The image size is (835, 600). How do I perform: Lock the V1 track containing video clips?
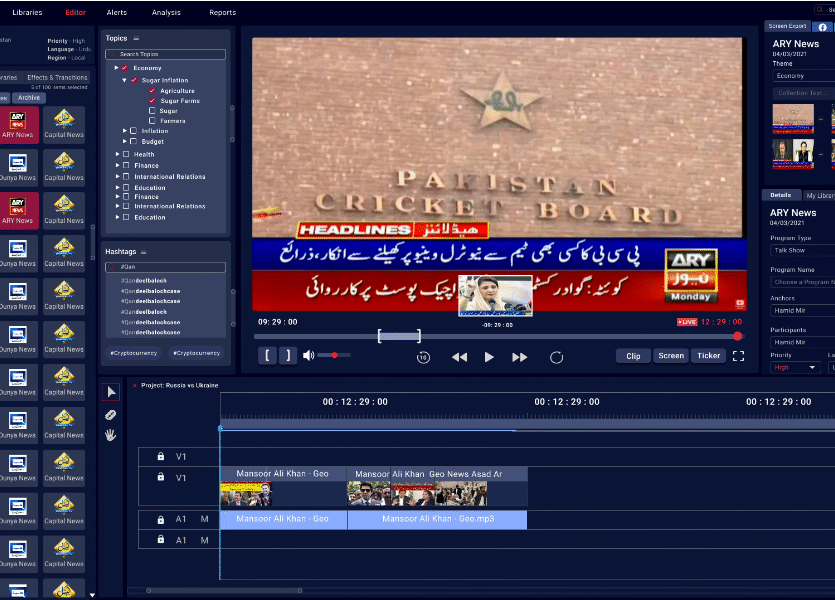tap(161, 477)
